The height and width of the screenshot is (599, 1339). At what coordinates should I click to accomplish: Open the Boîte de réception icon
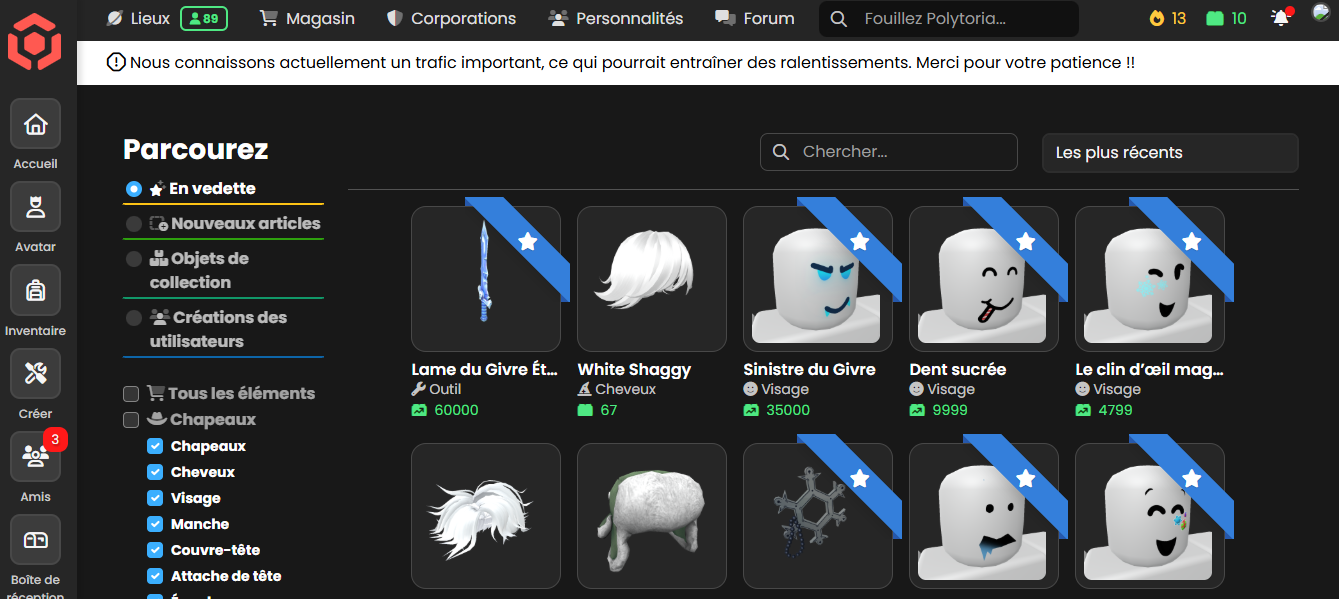pyautogui.click(x=36, y=540)
